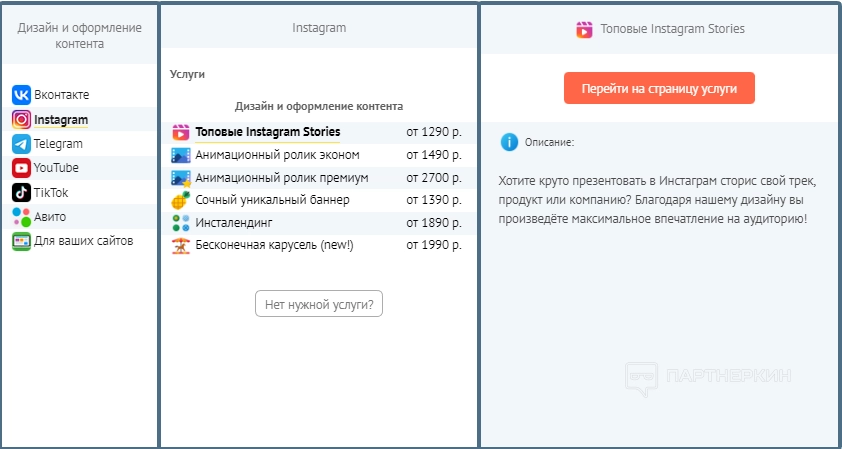Click the Вконтакте logo icon
The height and width of the screenshot is (449, 842).
point(21,95)
